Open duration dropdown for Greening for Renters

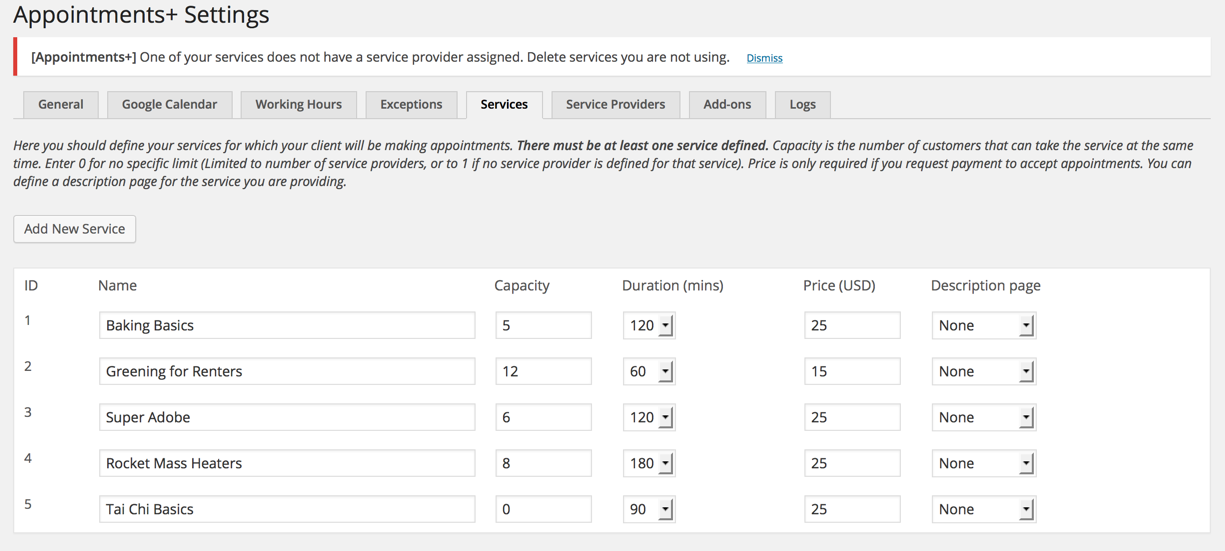[x=649, y=371]
